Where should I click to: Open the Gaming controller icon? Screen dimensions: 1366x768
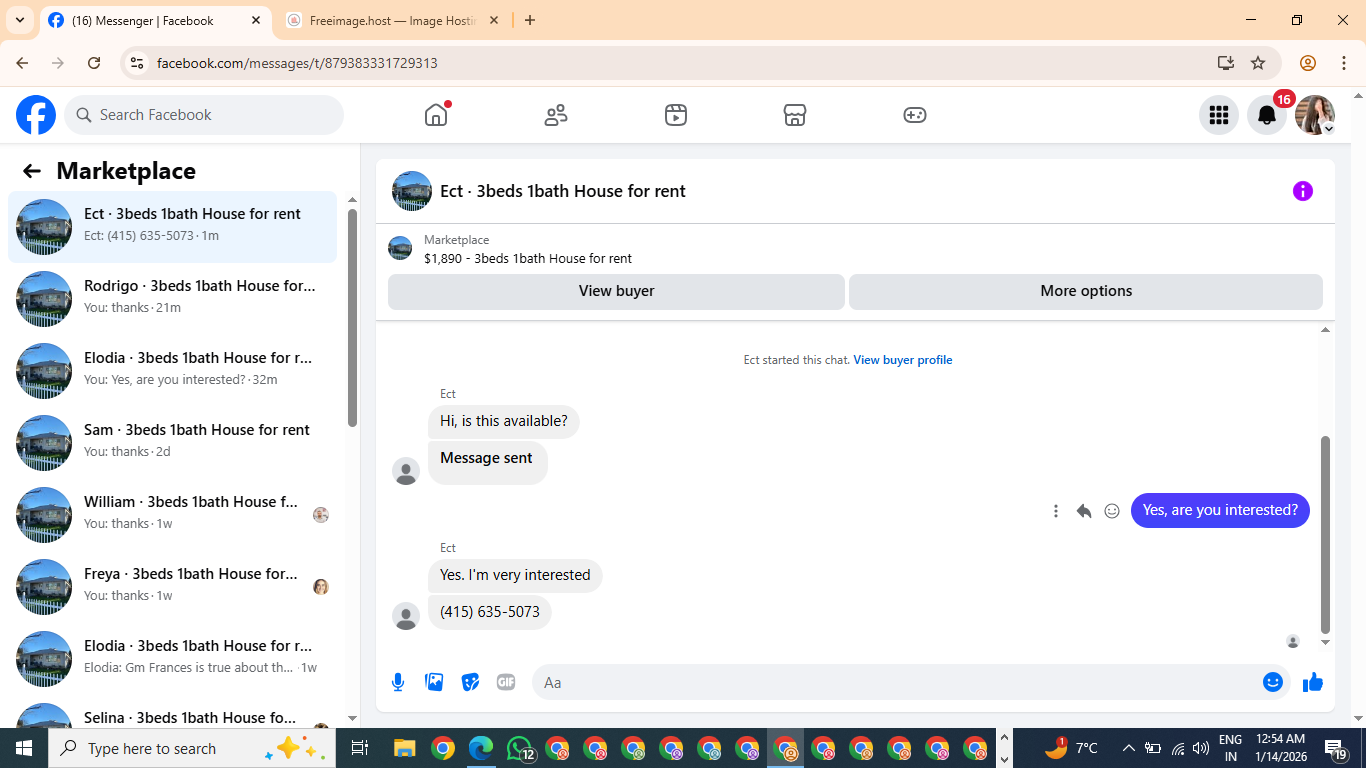click(x=915, y=115)
